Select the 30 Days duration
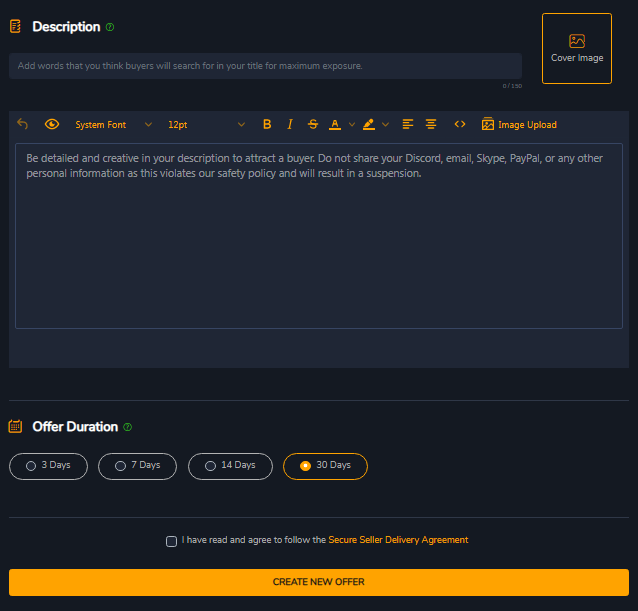The height and width of the screenshot is (611, 638). point(326,466)
